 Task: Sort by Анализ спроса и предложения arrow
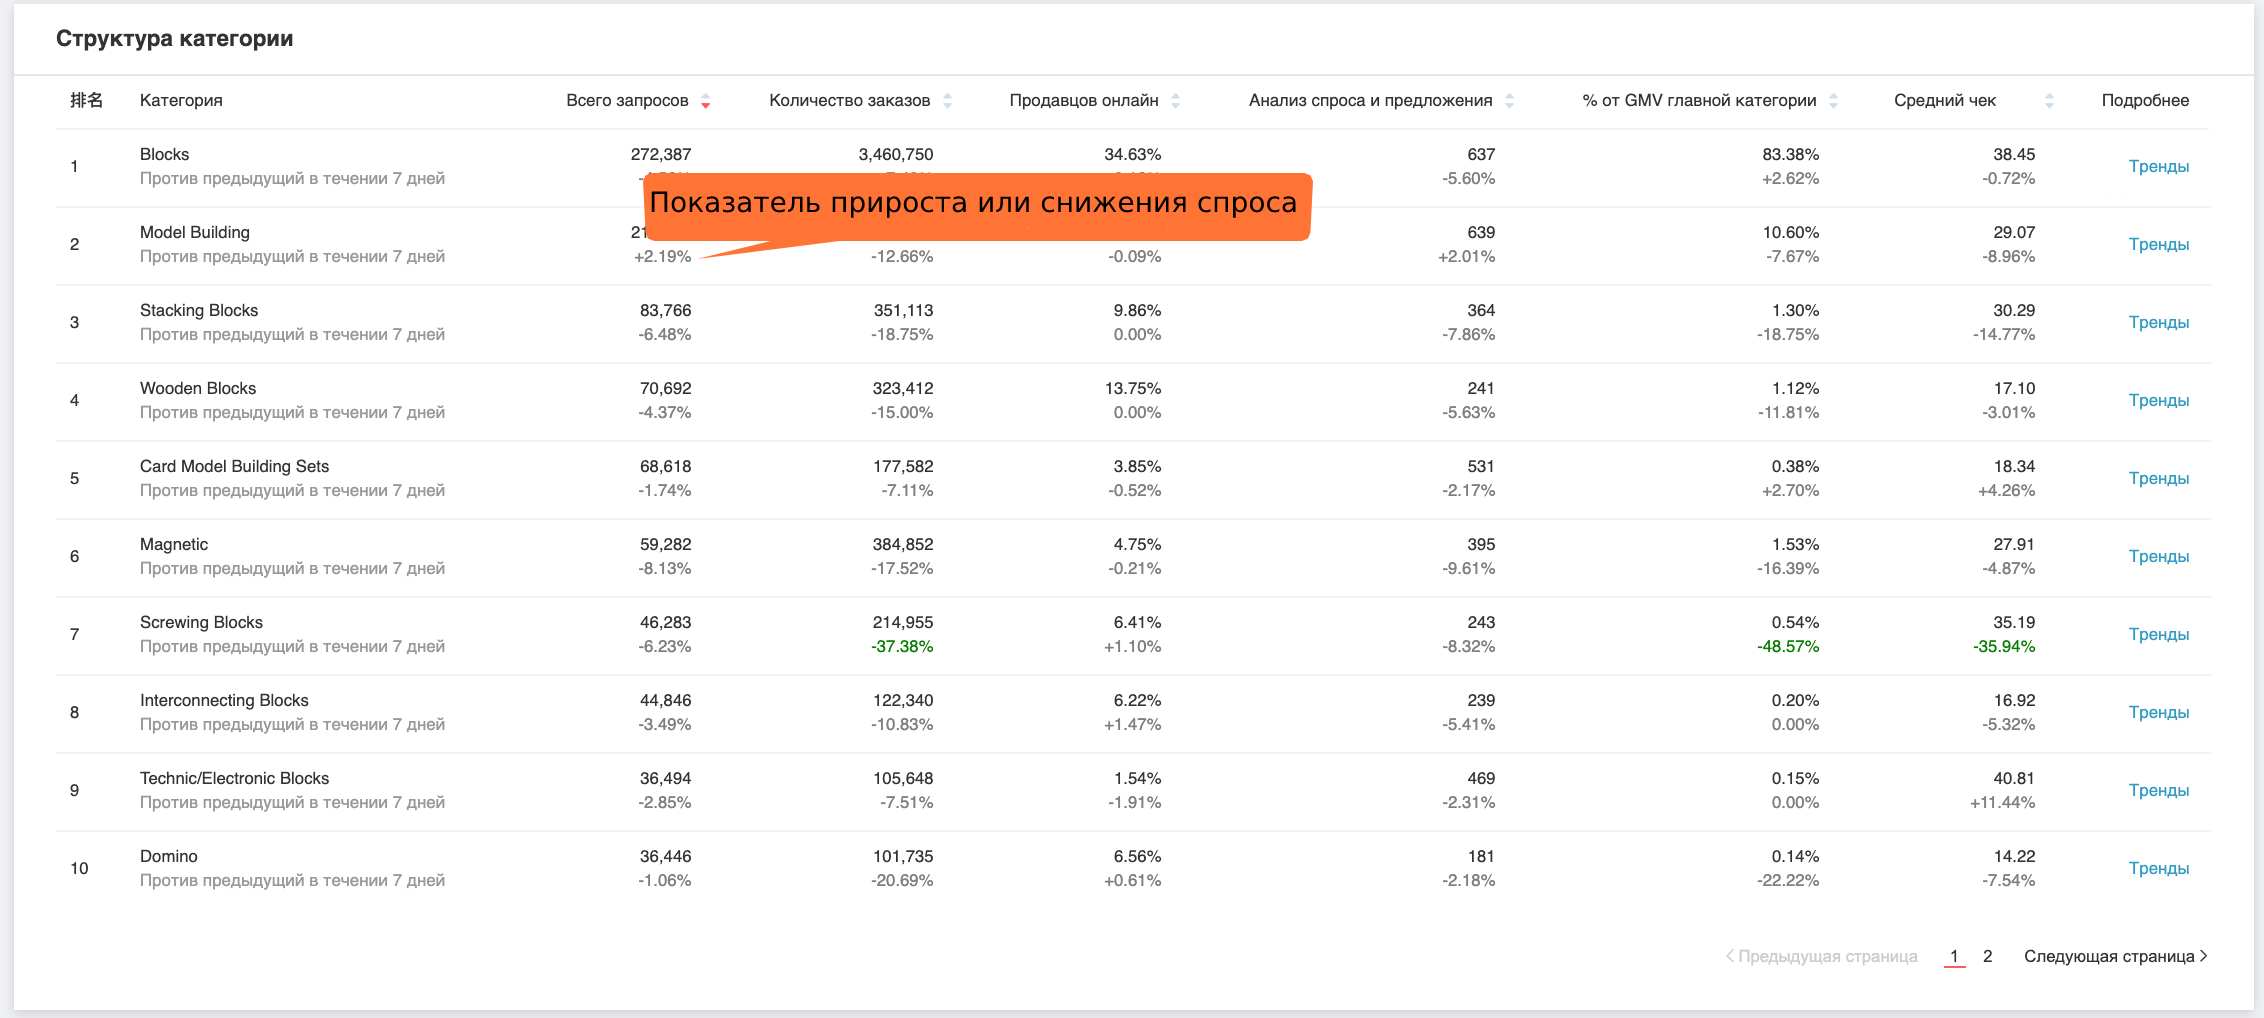click(1509, 101)
